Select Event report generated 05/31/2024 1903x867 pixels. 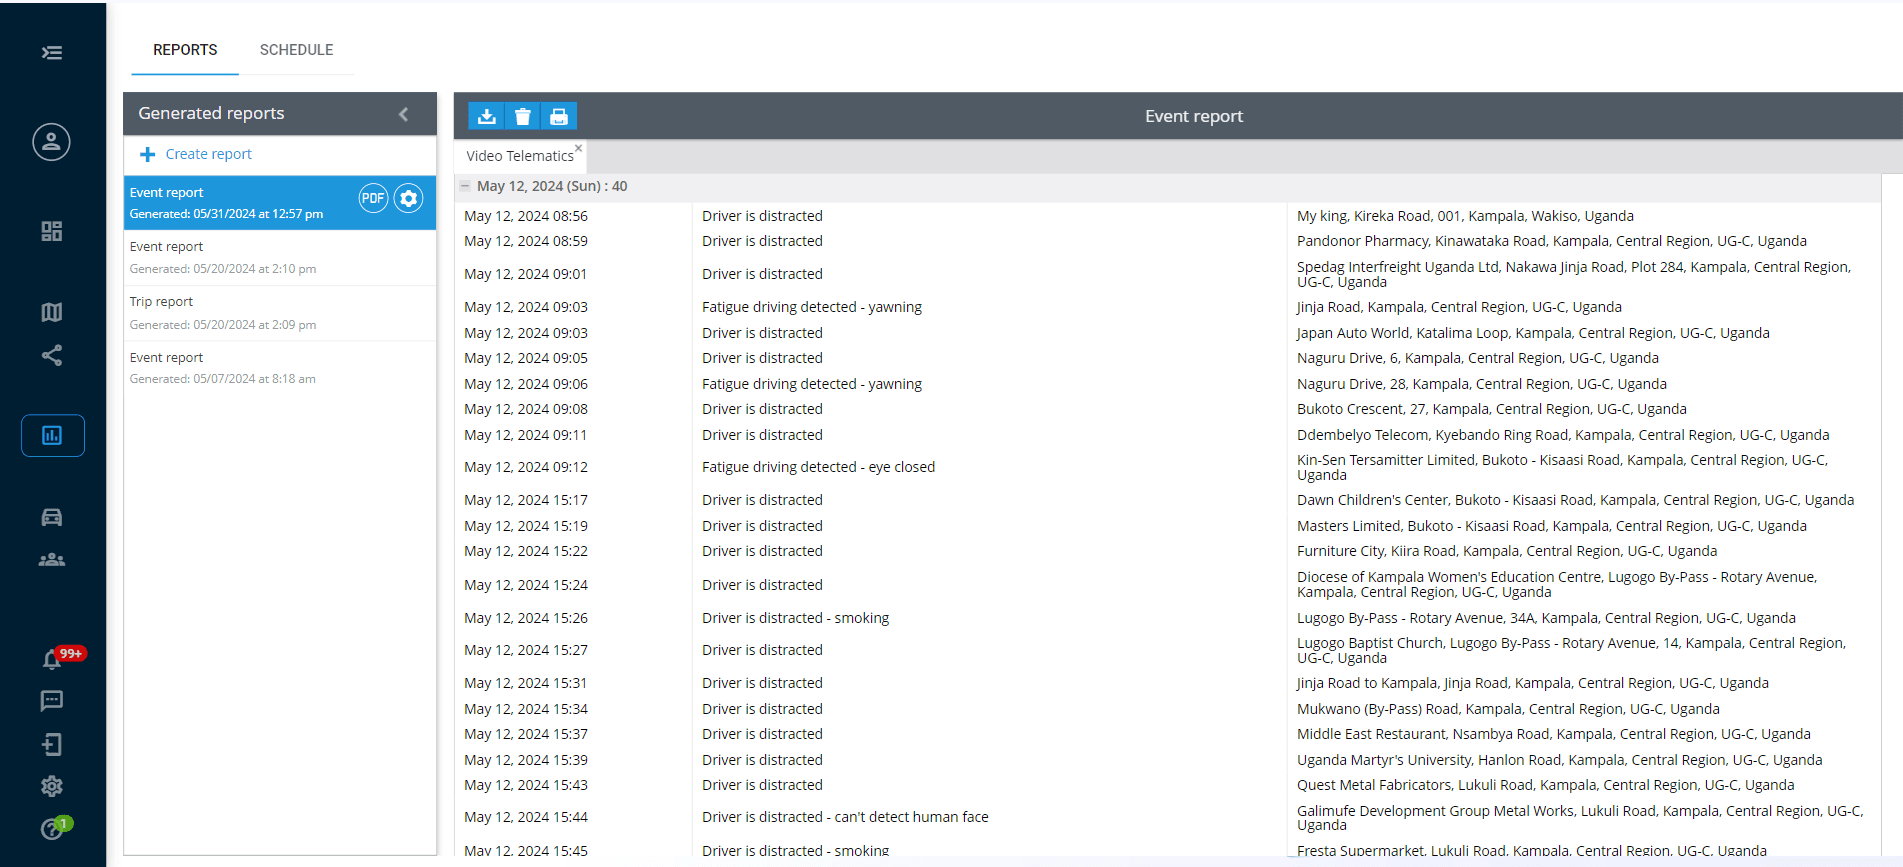(x=280, y=203)
